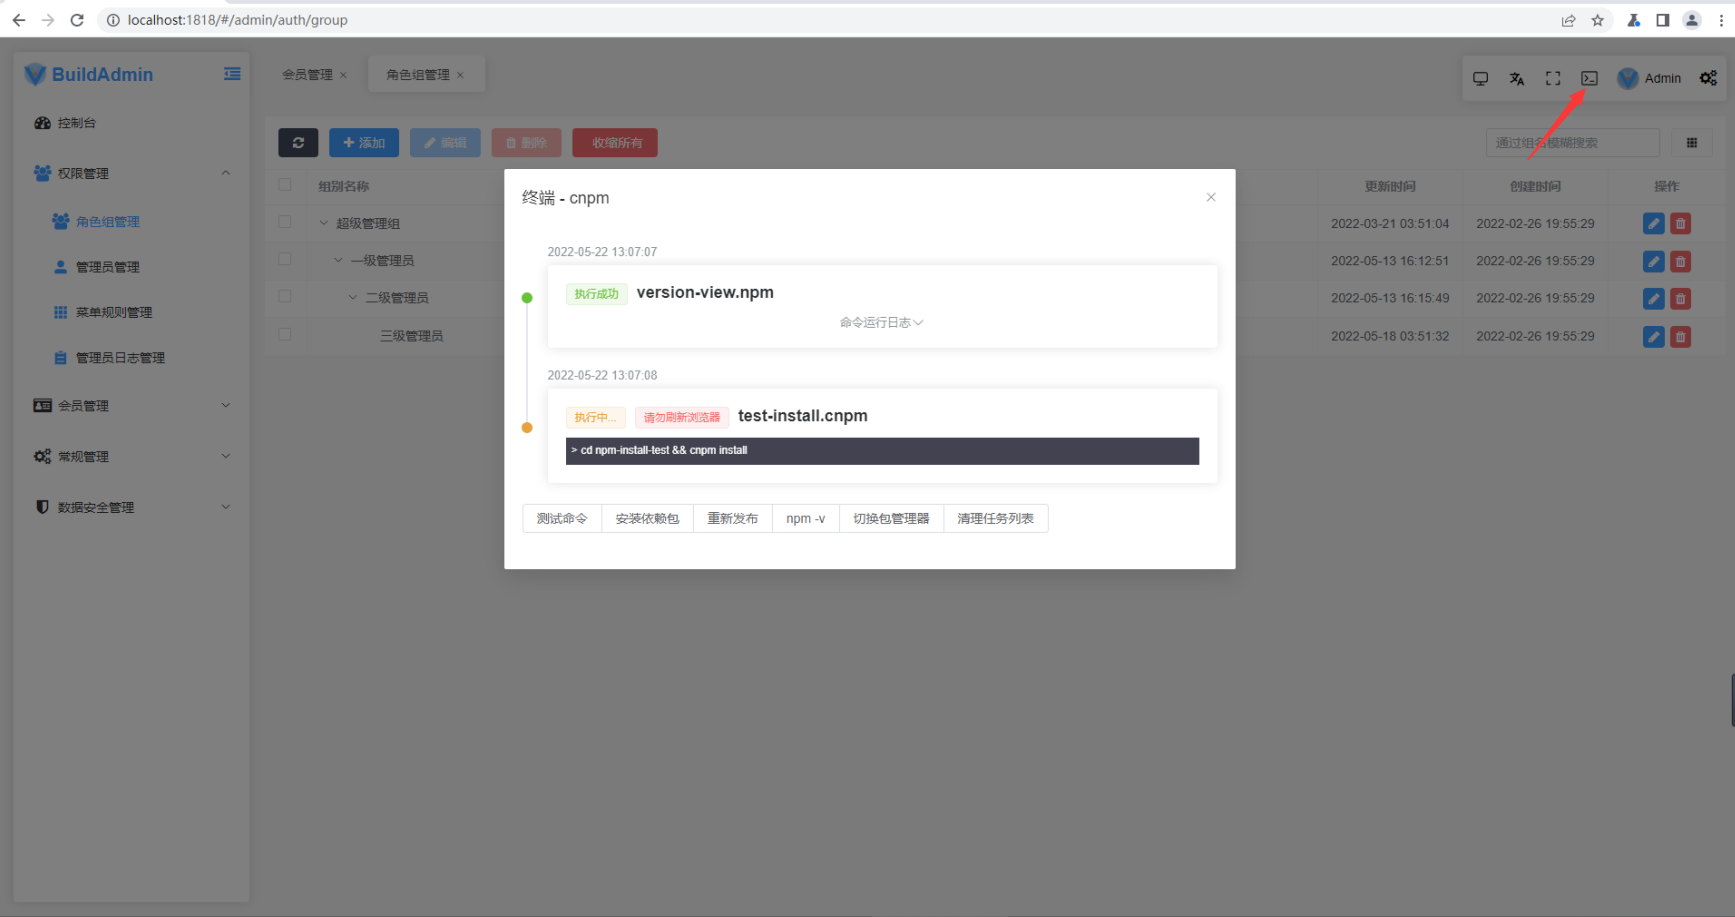
Task: Open the language switcher icon
Action: coord(1517,77)
